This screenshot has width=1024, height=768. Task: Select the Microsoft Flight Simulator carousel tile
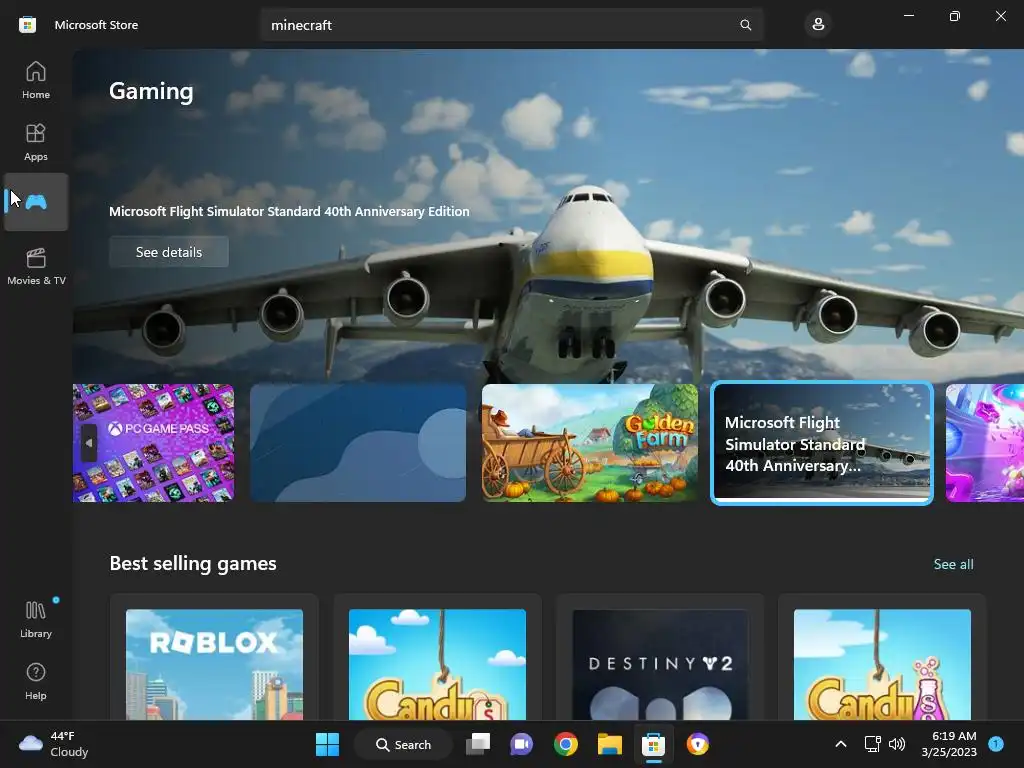pyautogui.click(x=822, y=443)
